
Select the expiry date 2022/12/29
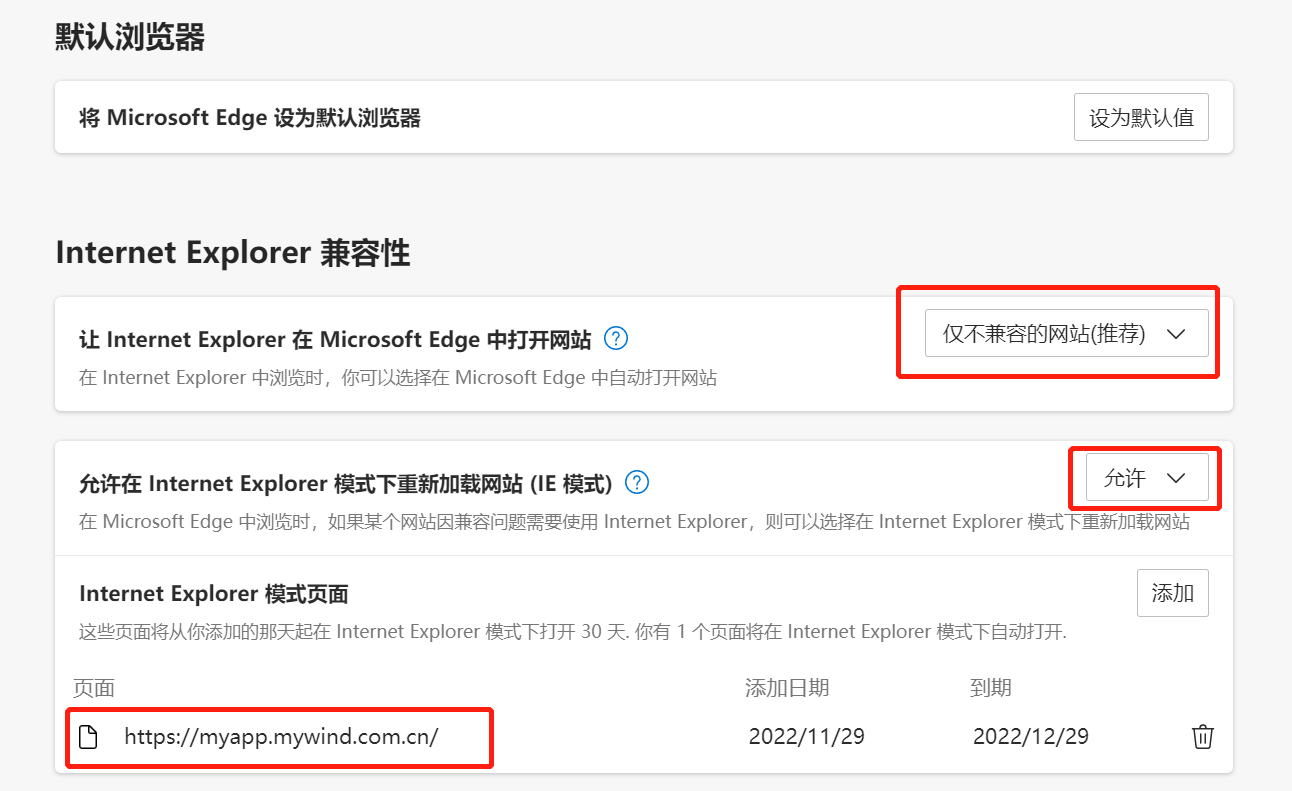coord(1030,737)
